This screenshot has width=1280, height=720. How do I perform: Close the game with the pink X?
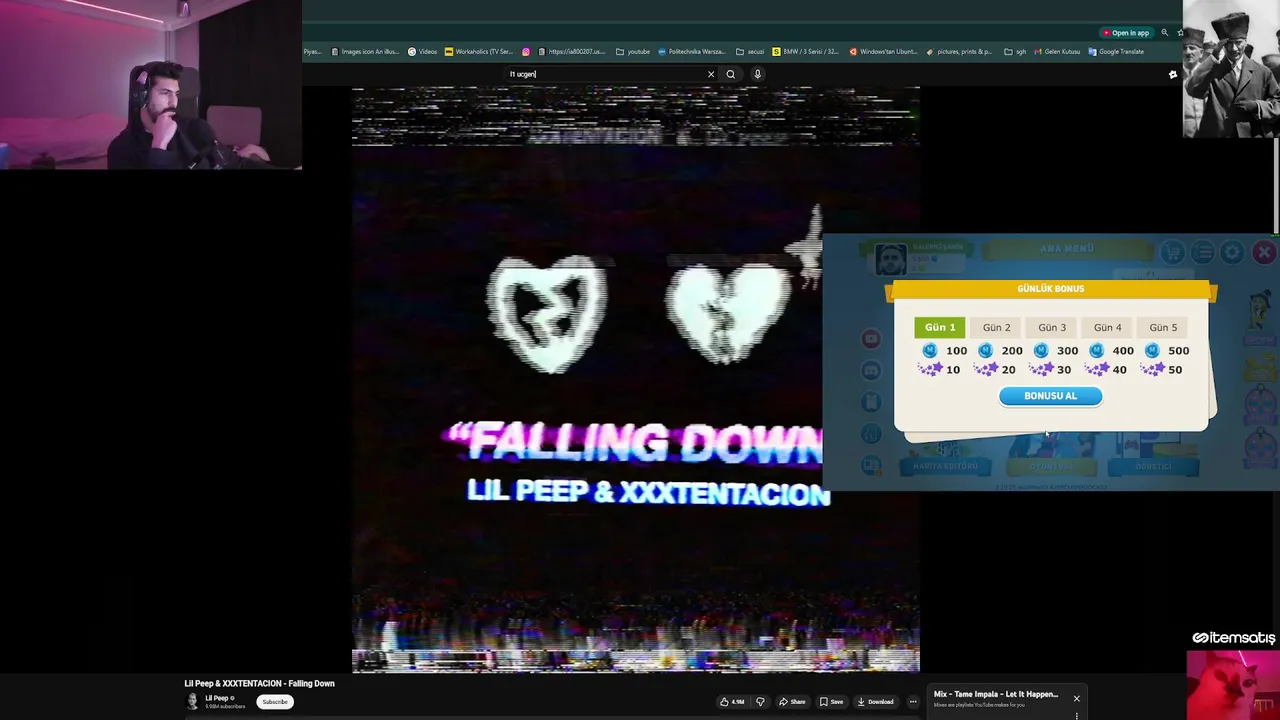1264,252
